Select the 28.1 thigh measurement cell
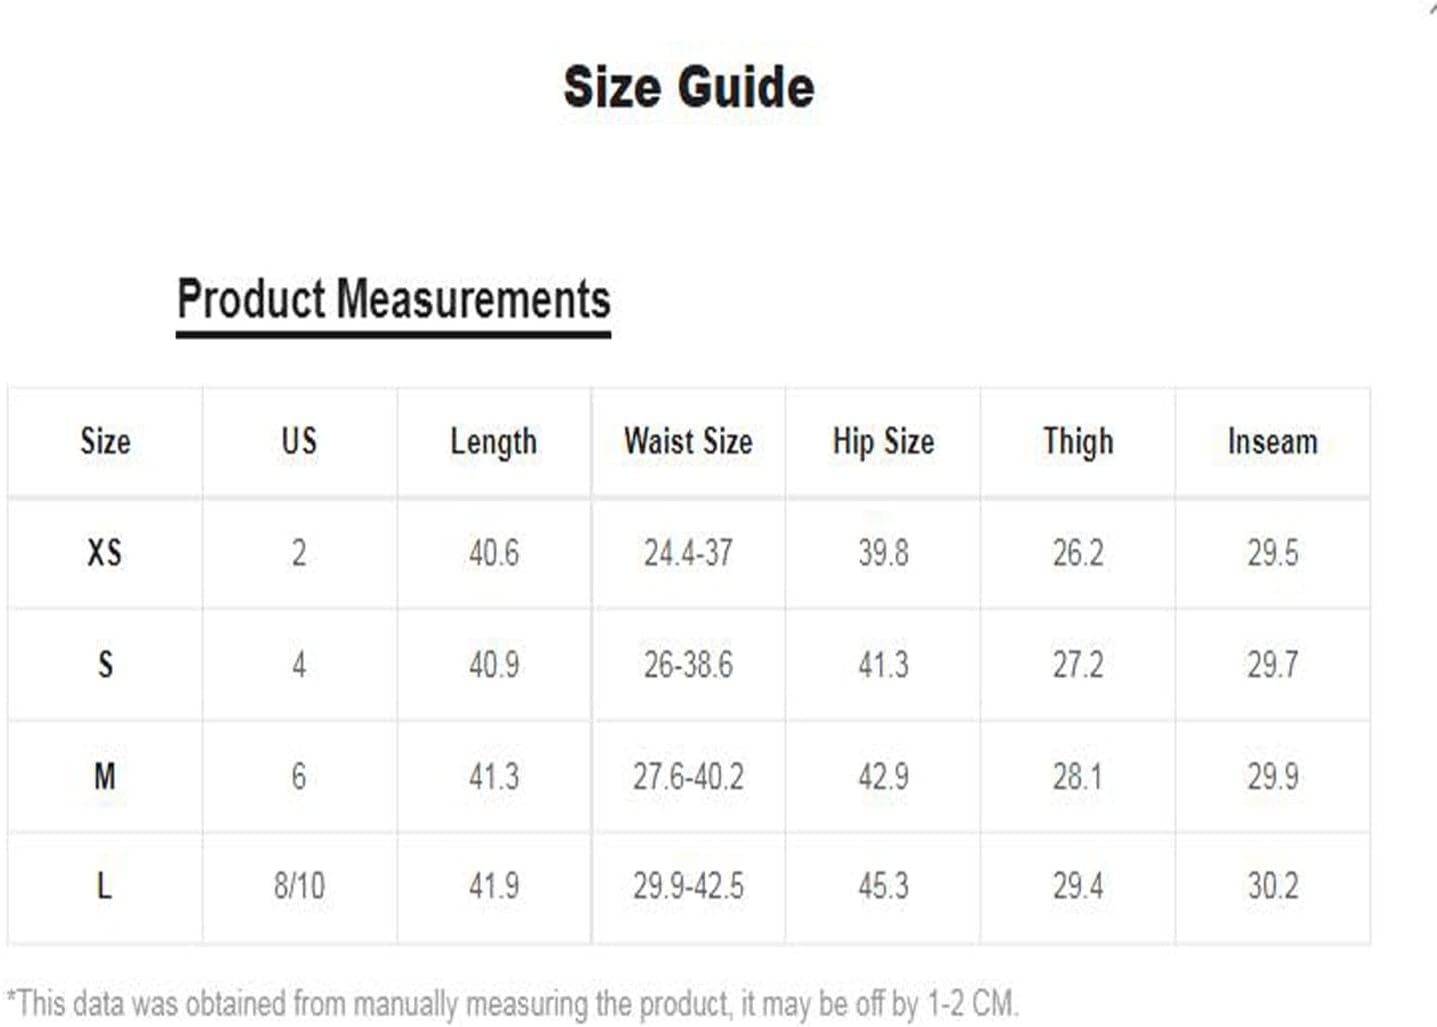 coord(1078,776)
